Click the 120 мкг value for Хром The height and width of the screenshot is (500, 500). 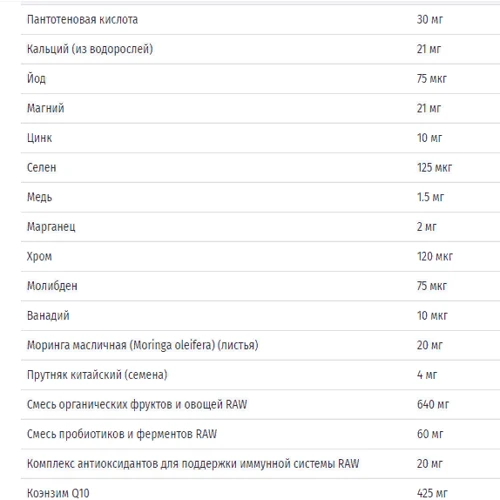[x=435, y=256]
